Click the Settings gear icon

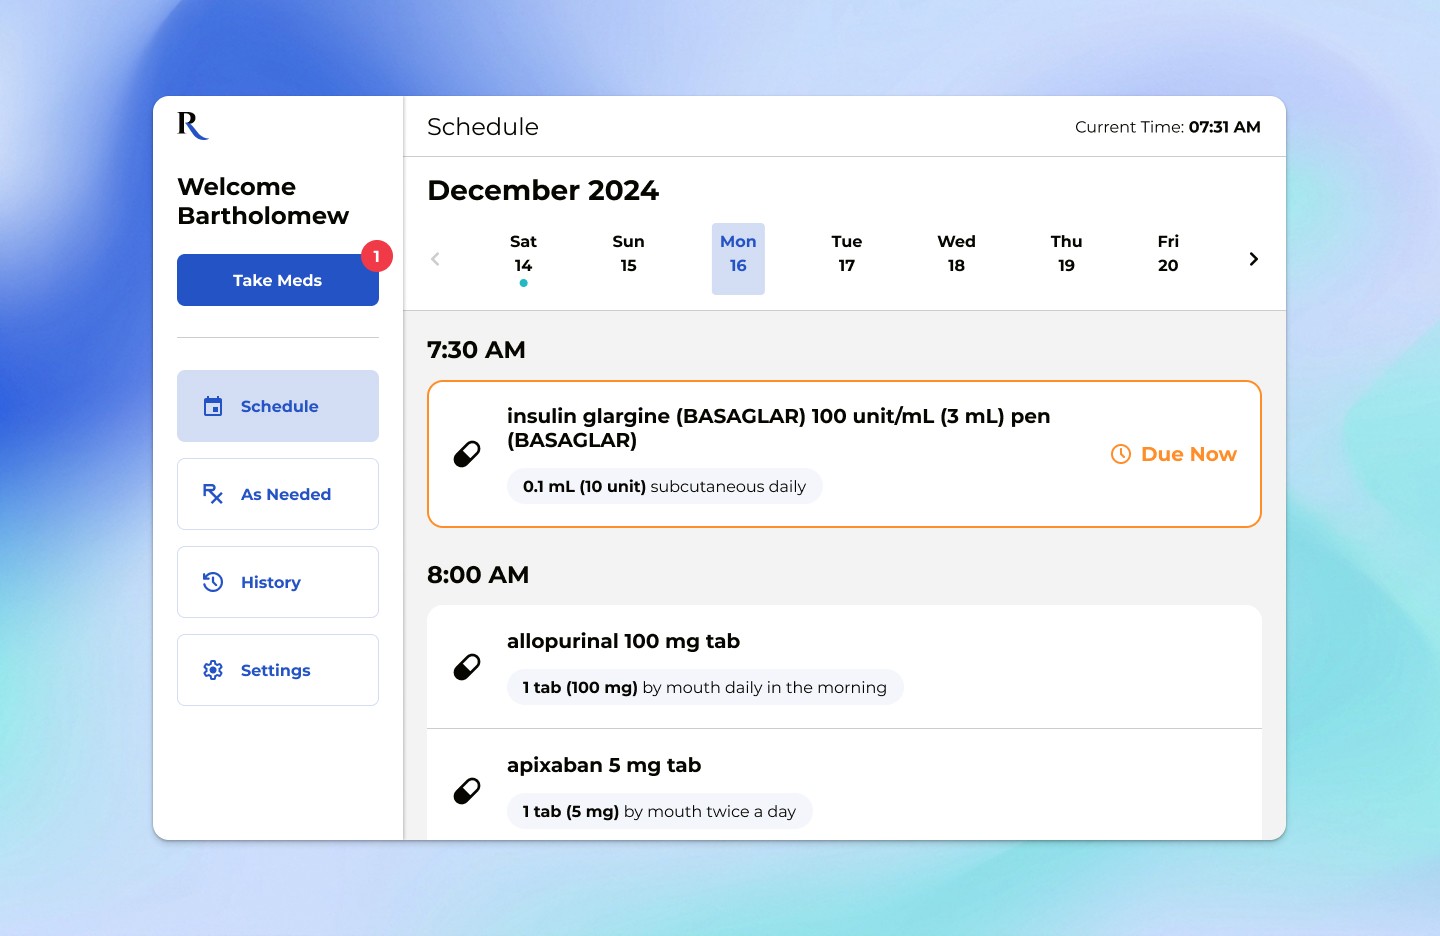[213, 670]
